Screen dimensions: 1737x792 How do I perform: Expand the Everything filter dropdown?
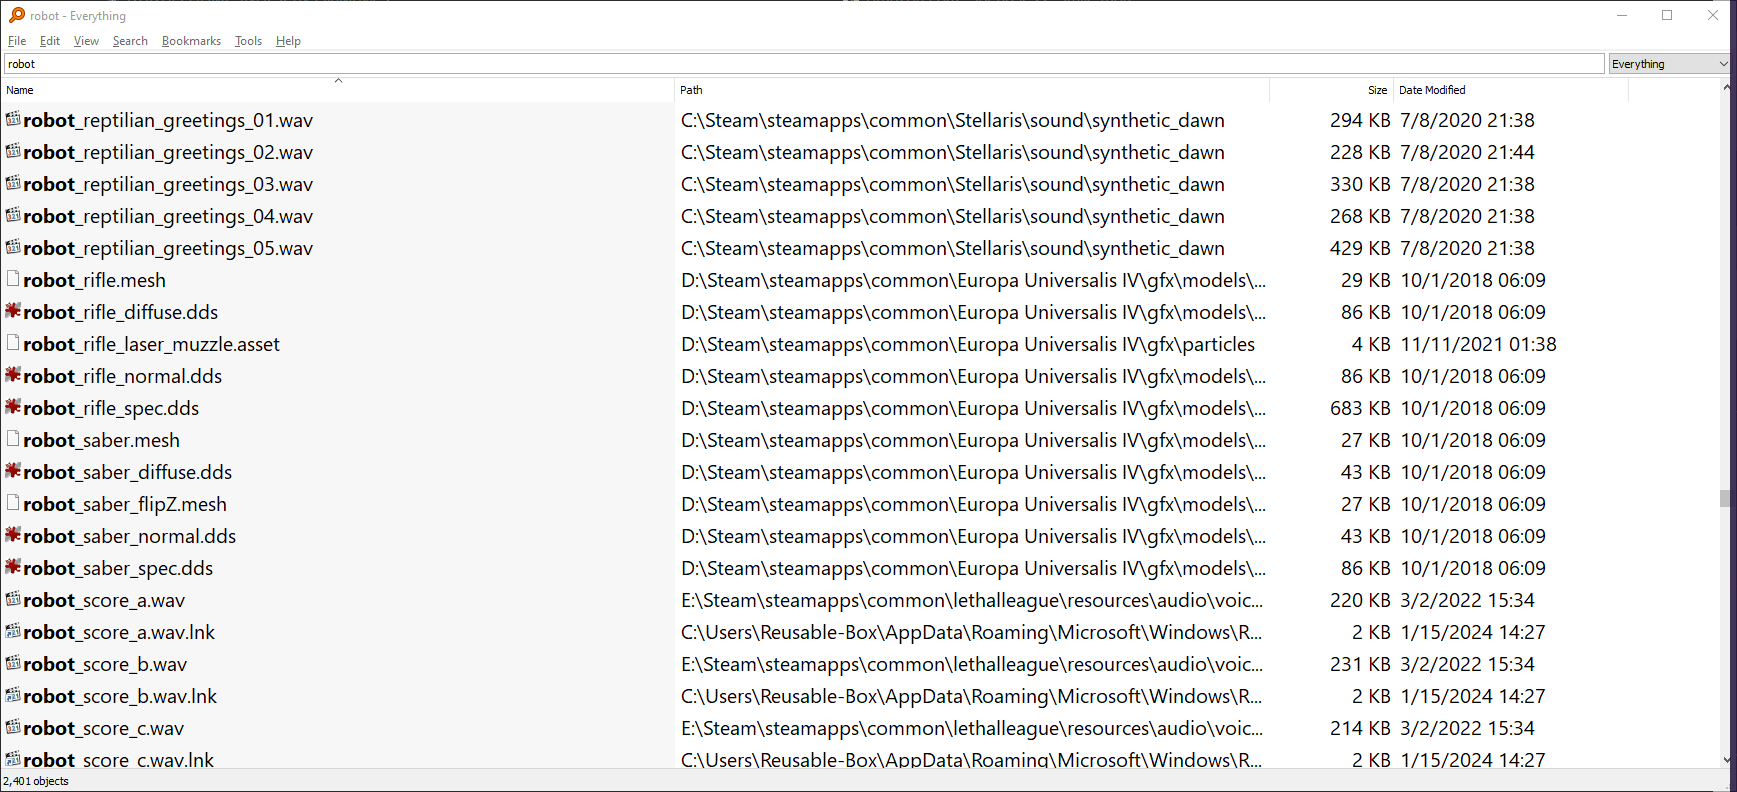click(1669, 64)
